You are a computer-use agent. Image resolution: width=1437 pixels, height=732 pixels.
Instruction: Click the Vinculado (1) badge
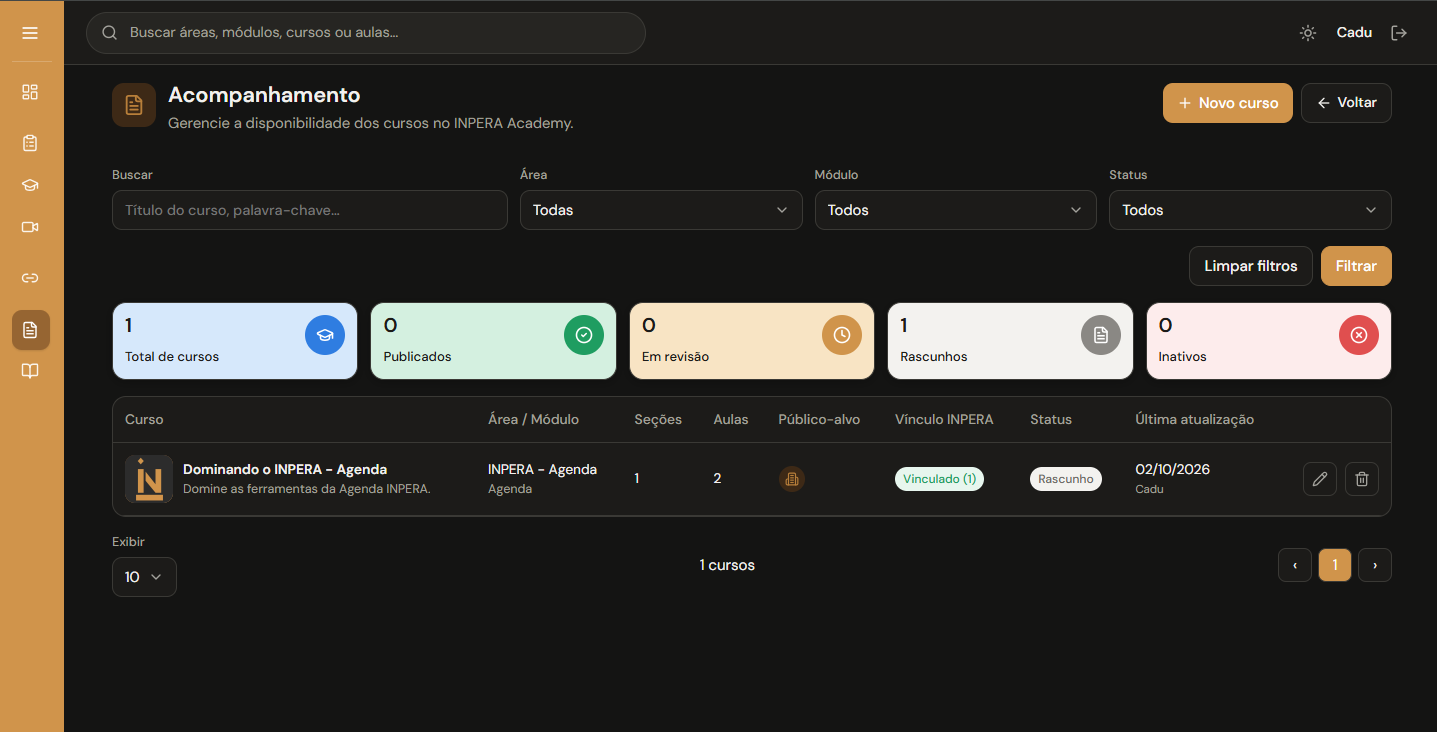tap(939, 479)
